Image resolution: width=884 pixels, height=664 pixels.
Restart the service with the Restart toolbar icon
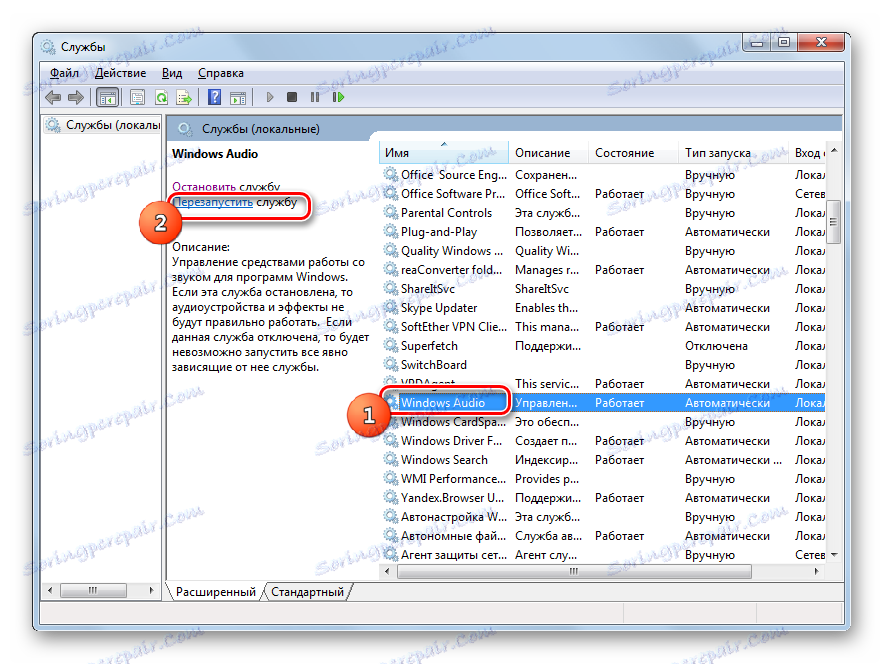pos(338,98)
